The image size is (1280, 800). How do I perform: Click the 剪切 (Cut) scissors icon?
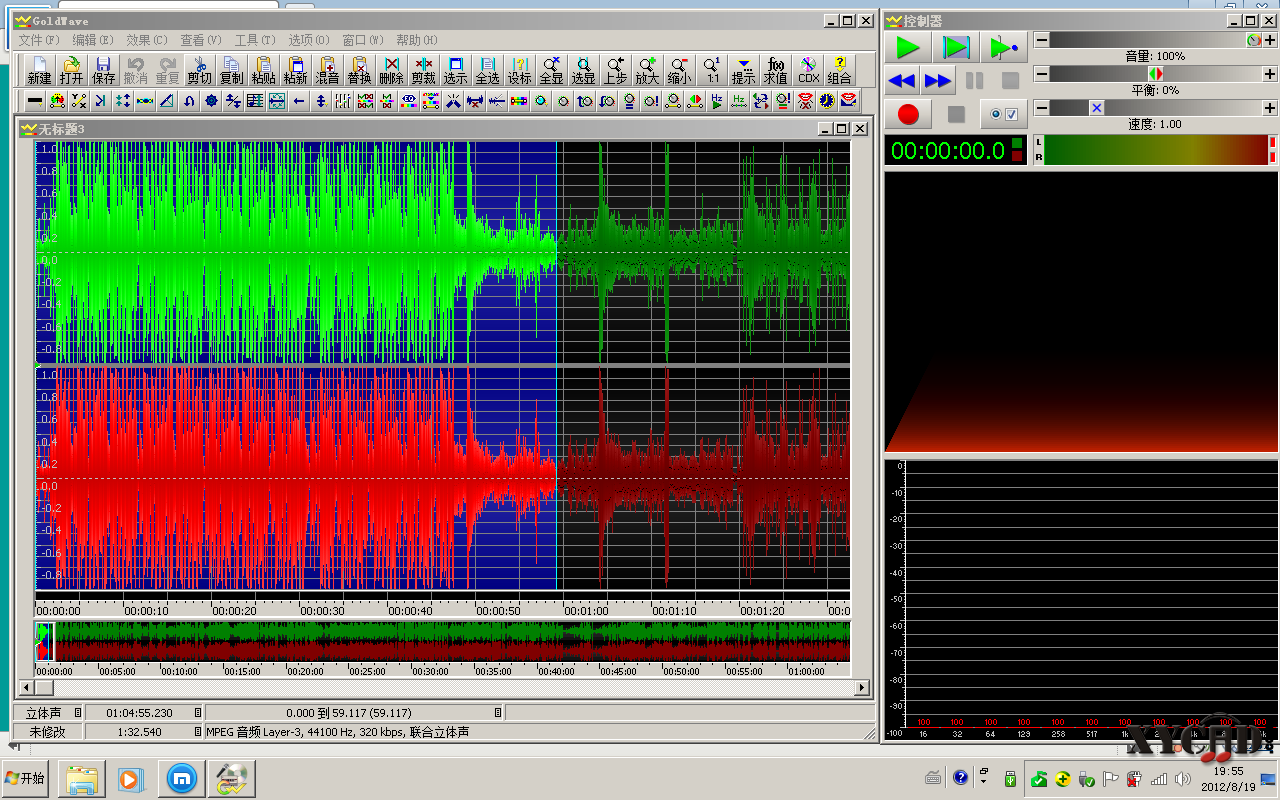[x=199, y=70]
